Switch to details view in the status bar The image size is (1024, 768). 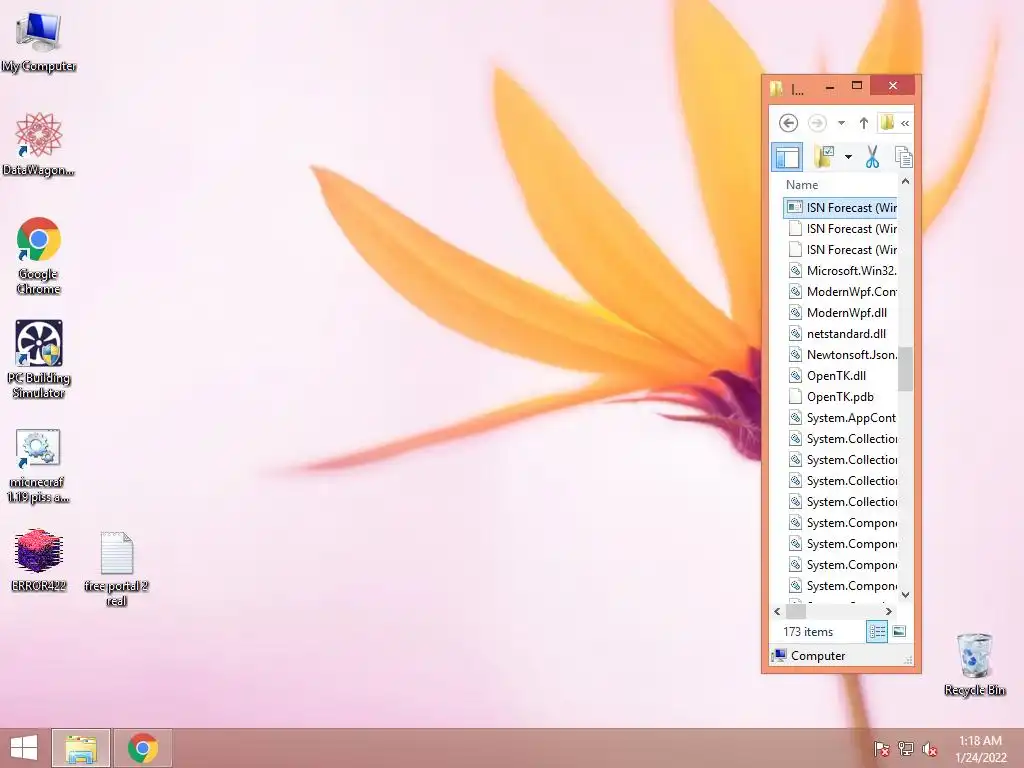pyautogui.click(x=877, y=632)
